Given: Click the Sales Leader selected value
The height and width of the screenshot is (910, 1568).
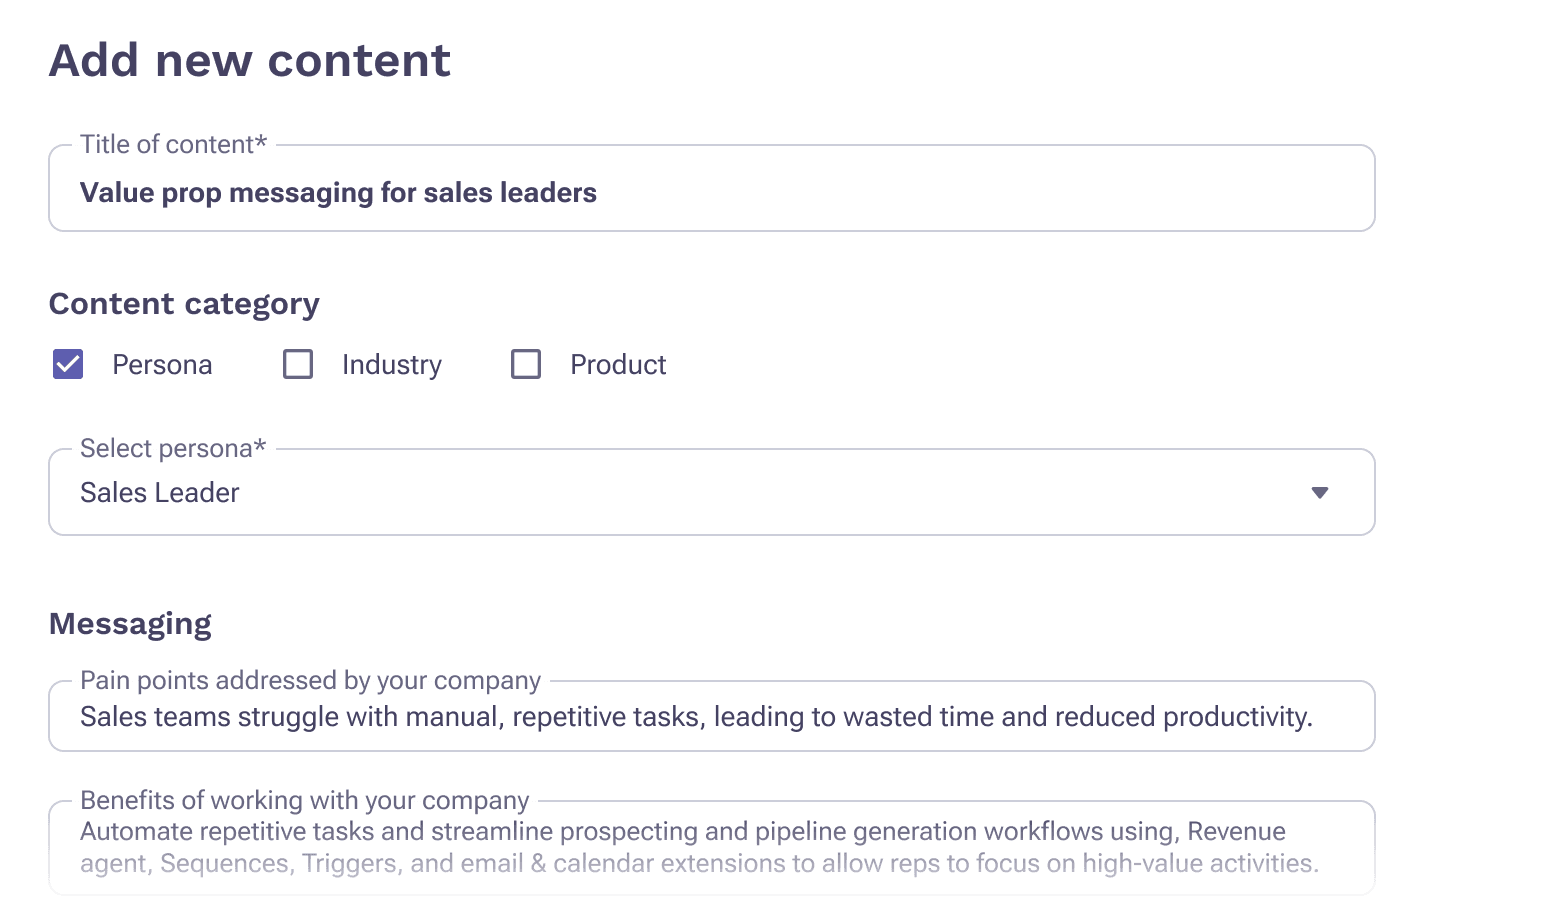Looking at the screenshot, I should pyautogui.click(x=160, y=493).
